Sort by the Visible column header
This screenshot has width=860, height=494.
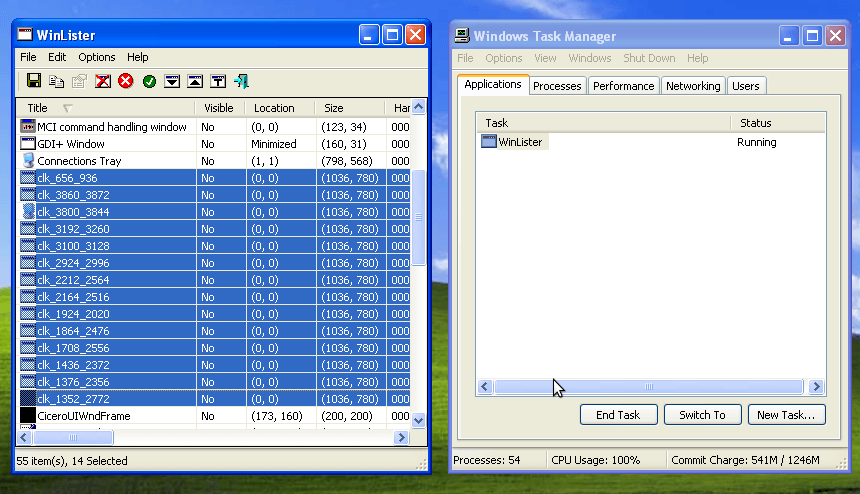(x=220, y=108)
